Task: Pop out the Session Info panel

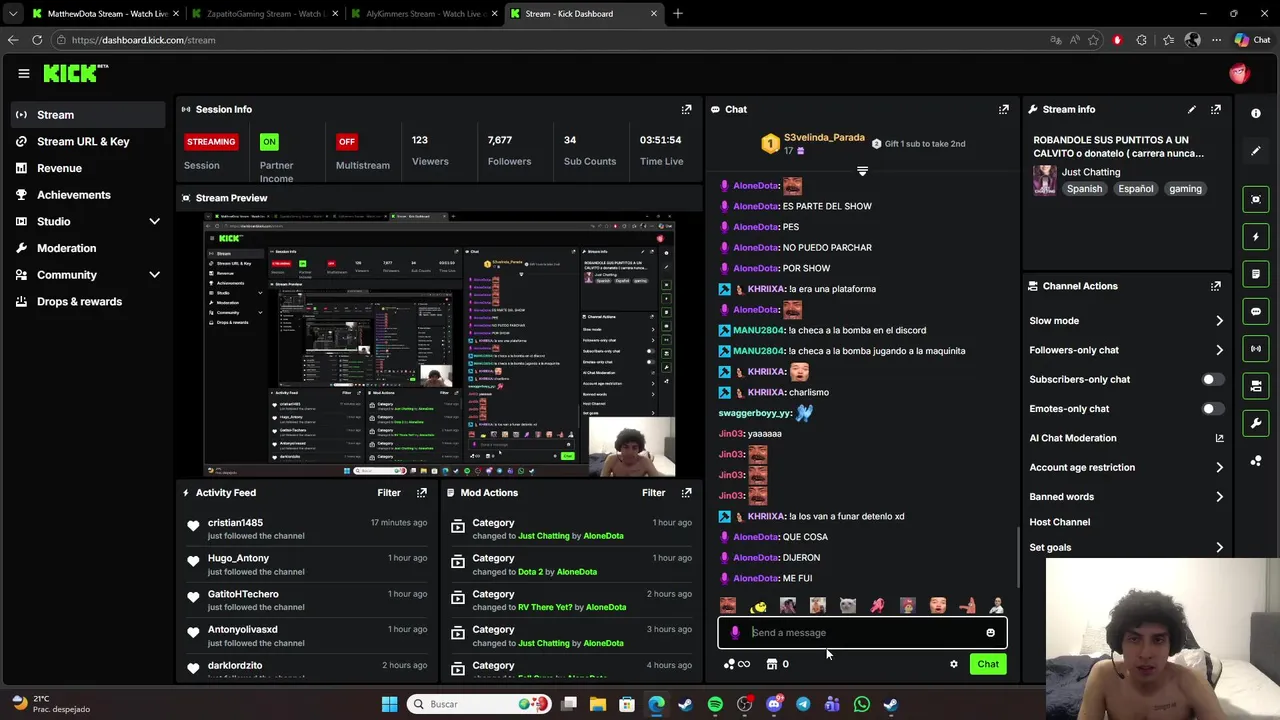Action: pyautogui.click(x=686, y=109)
